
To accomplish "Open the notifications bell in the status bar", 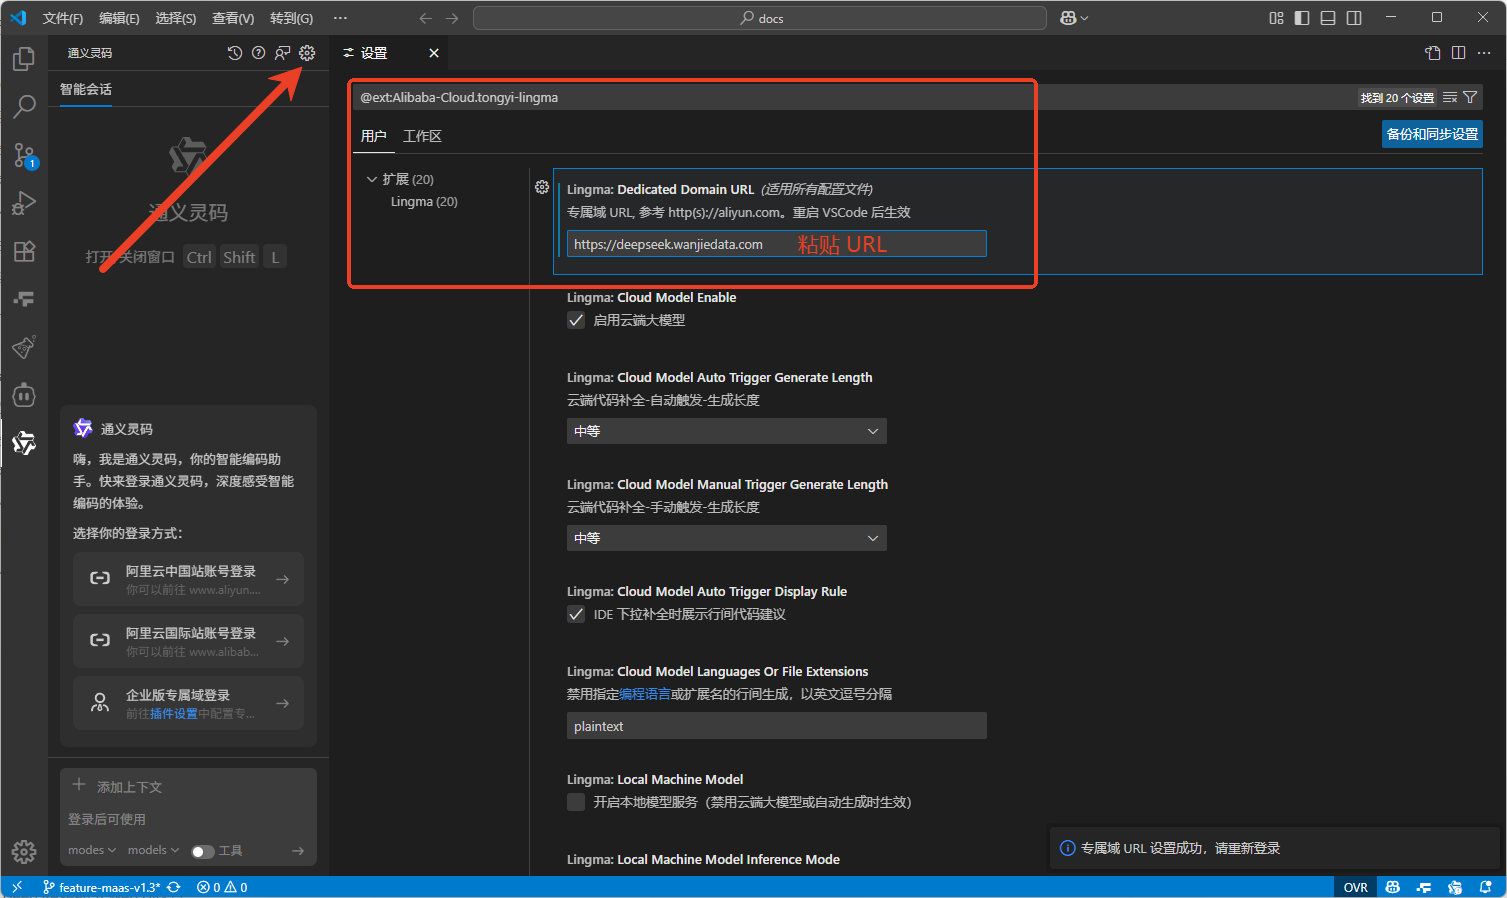I will tap(1486, 887).
